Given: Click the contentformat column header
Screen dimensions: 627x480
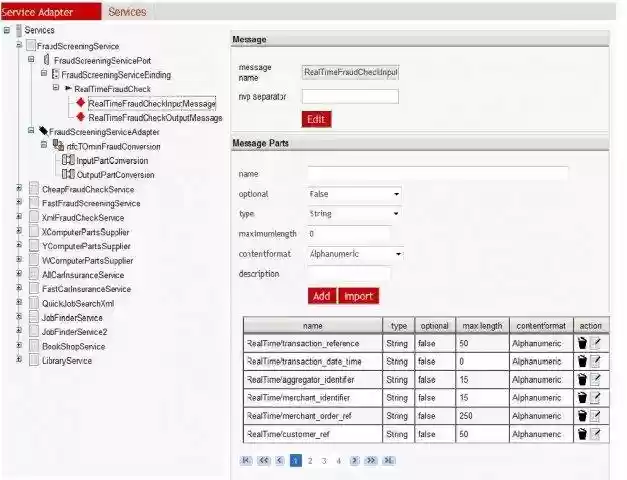Looking at the screenshot, I should click(541, 326).
